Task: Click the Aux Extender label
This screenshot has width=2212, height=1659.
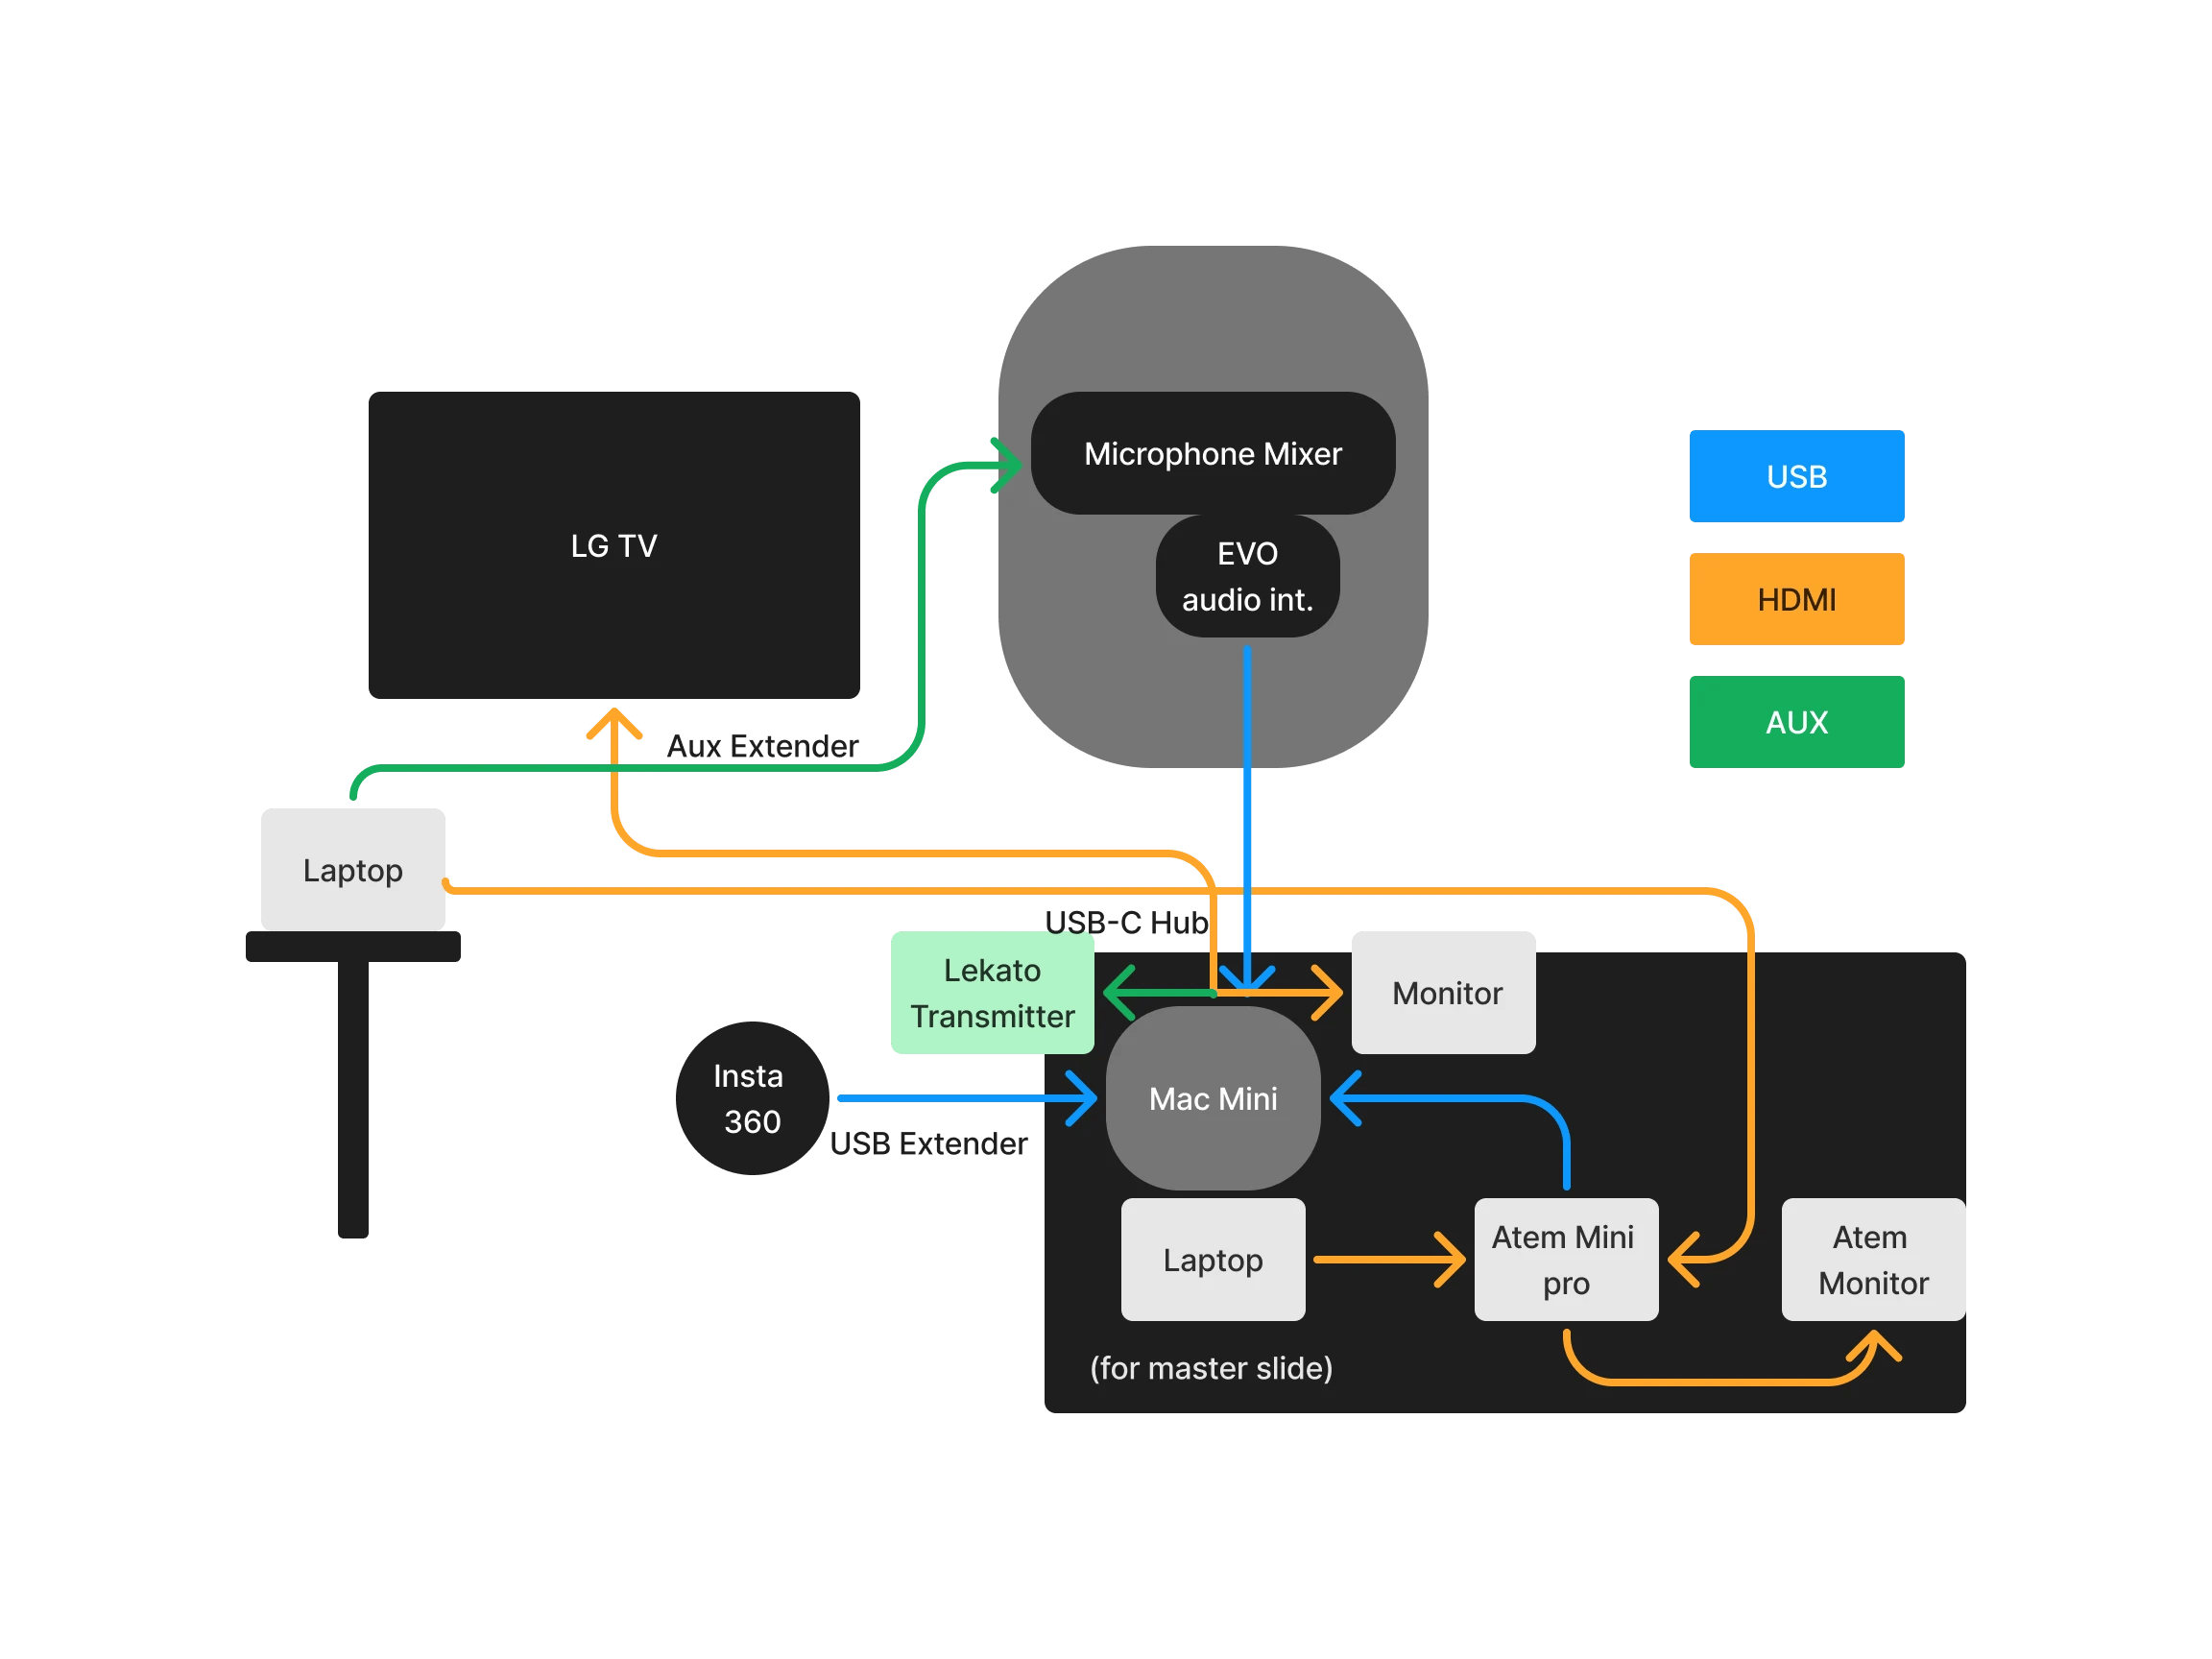Action: click(762, 746)
